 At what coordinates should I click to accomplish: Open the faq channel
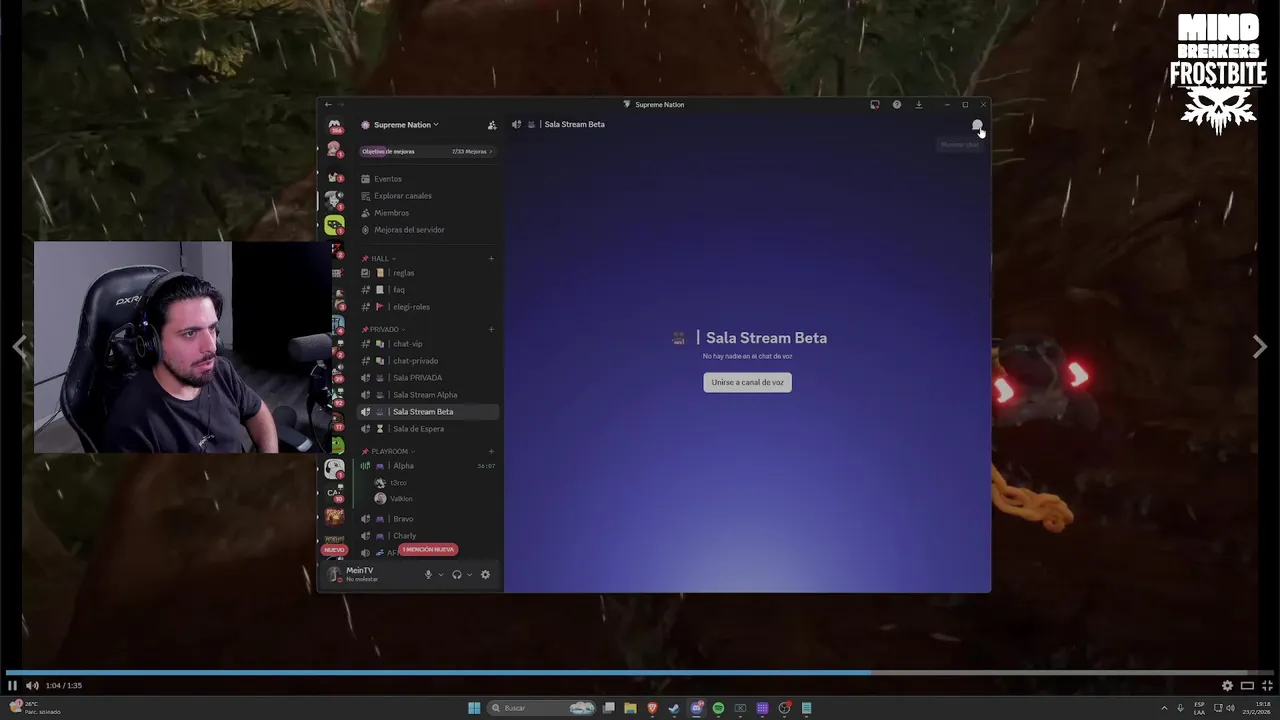[428, 290]
